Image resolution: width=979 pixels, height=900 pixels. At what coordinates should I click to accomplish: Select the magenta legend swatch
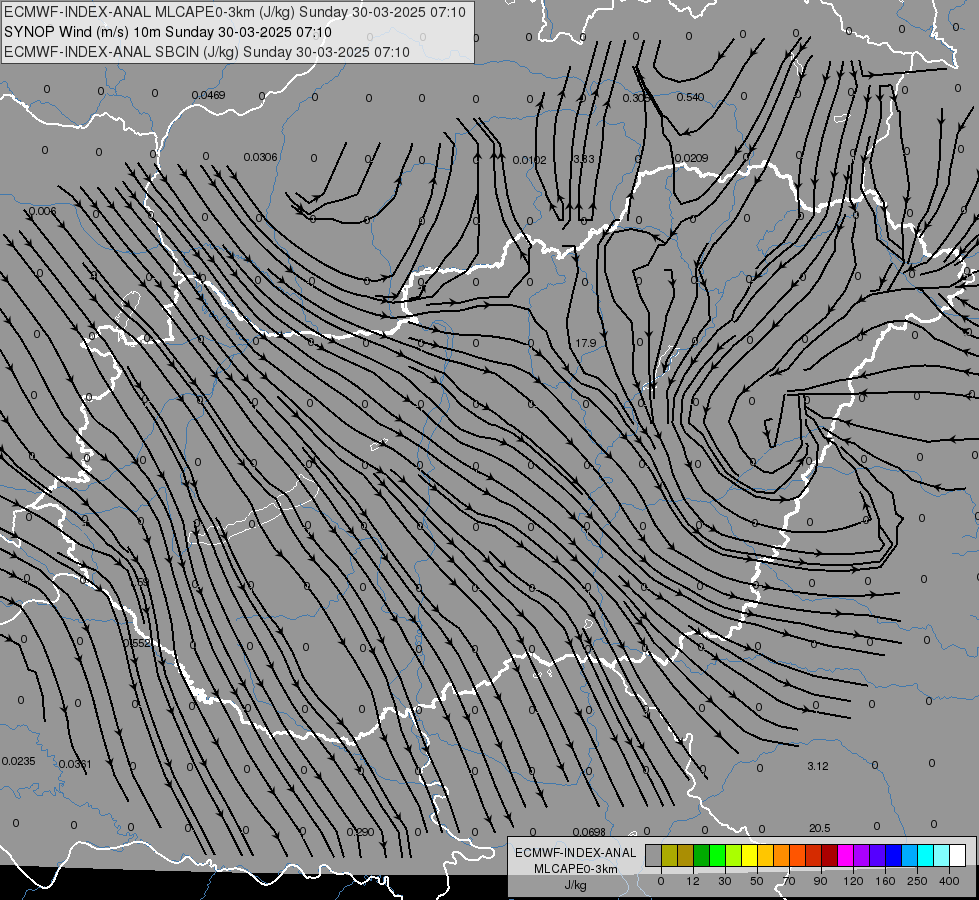(x=846, y=855)
